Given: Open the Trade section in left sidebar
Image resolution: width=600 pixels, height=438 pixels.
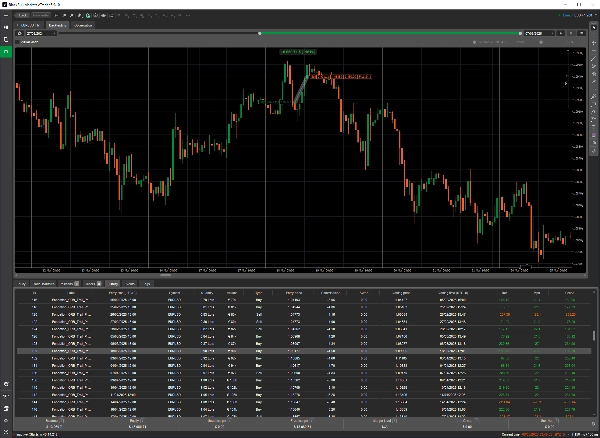Looking at the screenshot, I should 6,28.
